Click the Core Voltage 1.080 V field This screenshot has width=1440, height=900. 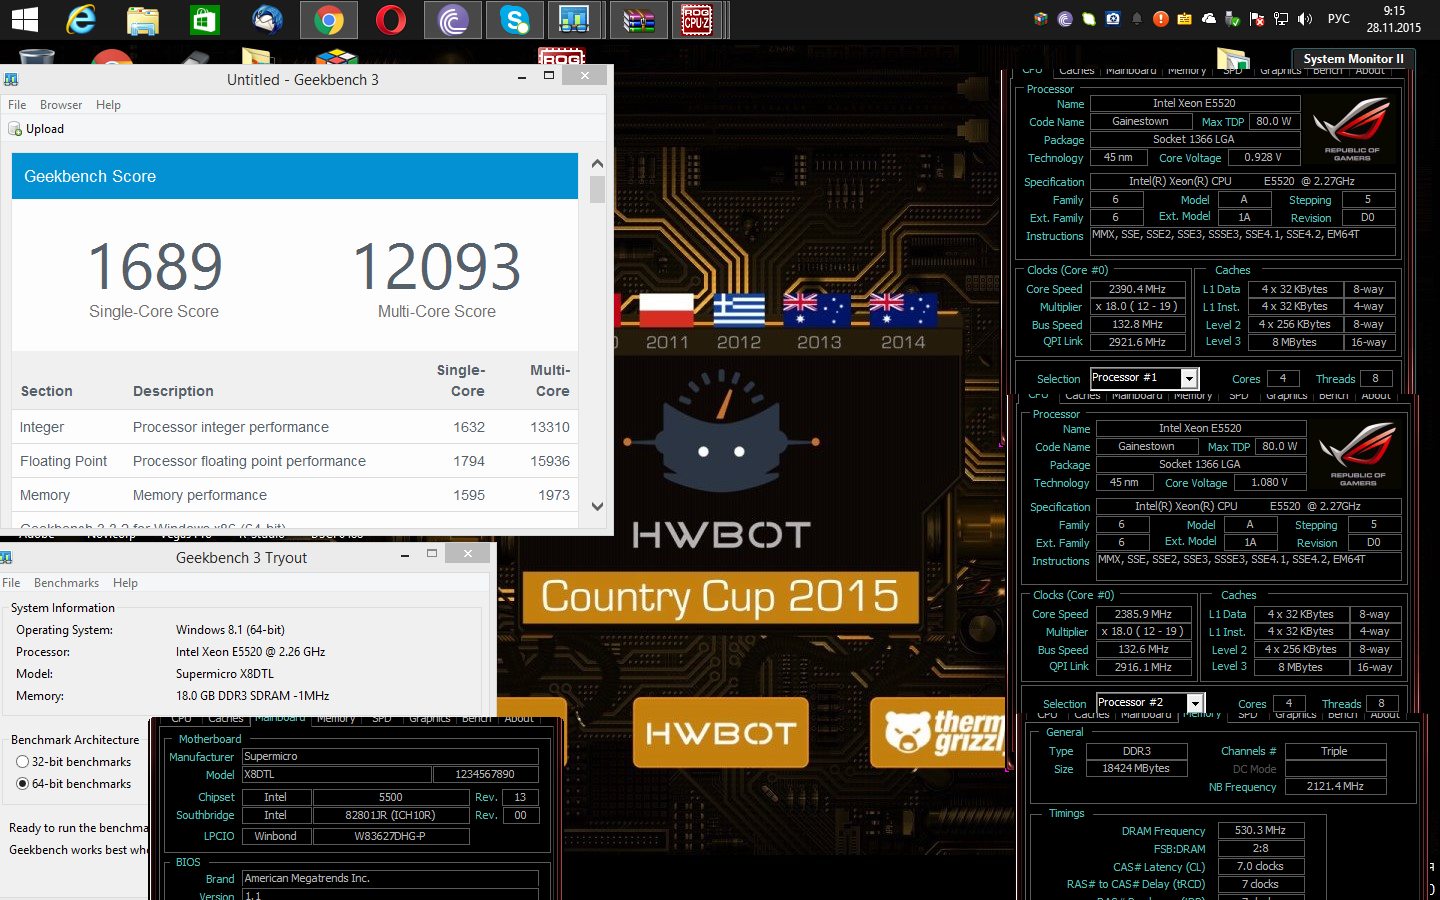[1269, 482]
